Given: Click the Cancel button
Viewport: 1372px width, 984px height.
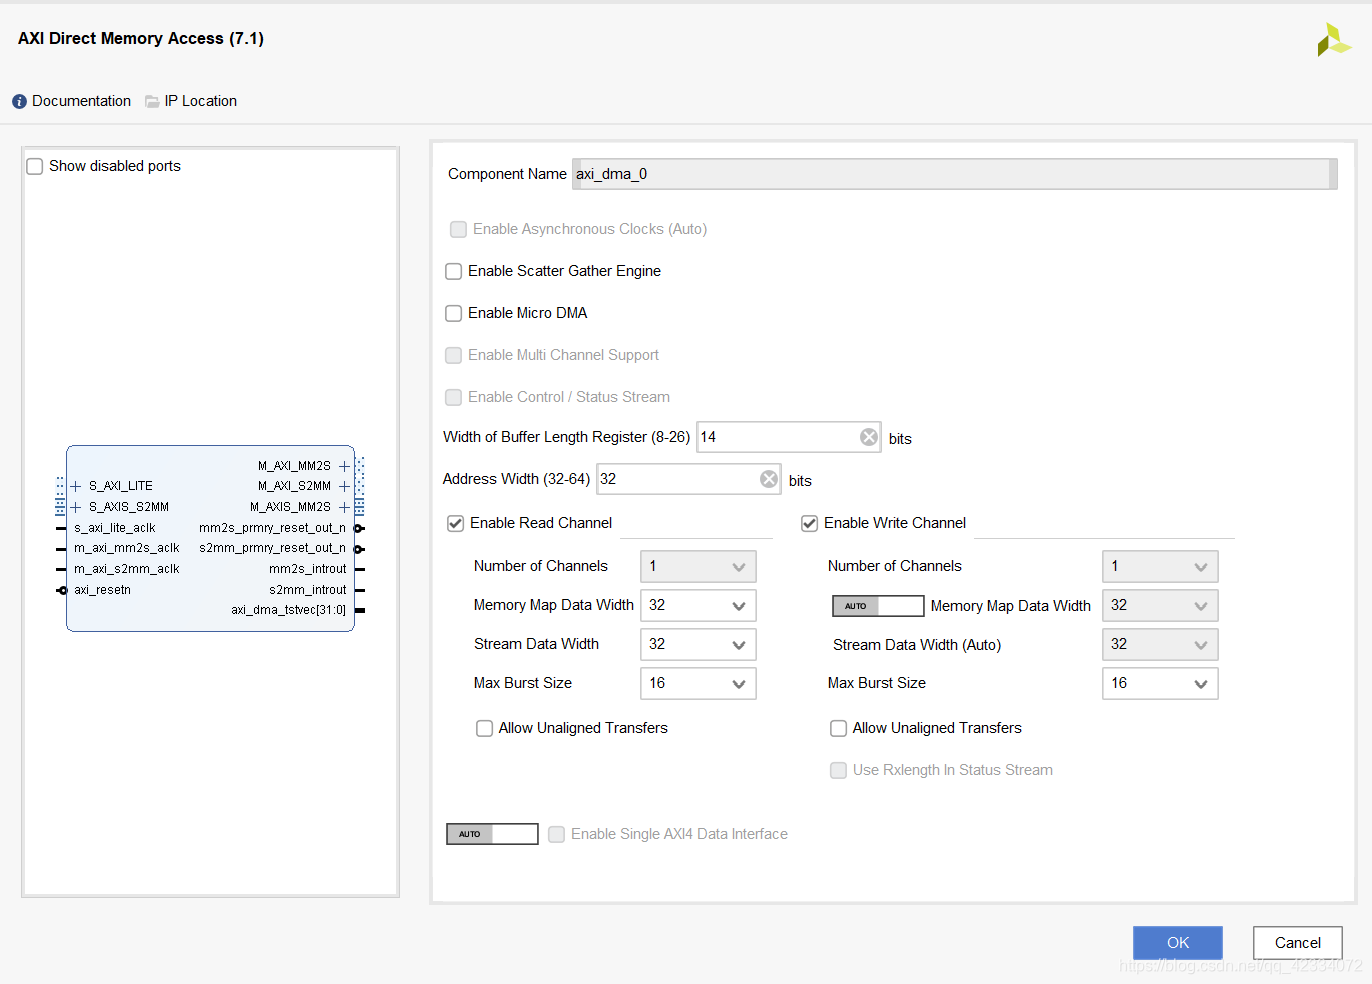Looking at the screenshot, I should coord(1298,943).
